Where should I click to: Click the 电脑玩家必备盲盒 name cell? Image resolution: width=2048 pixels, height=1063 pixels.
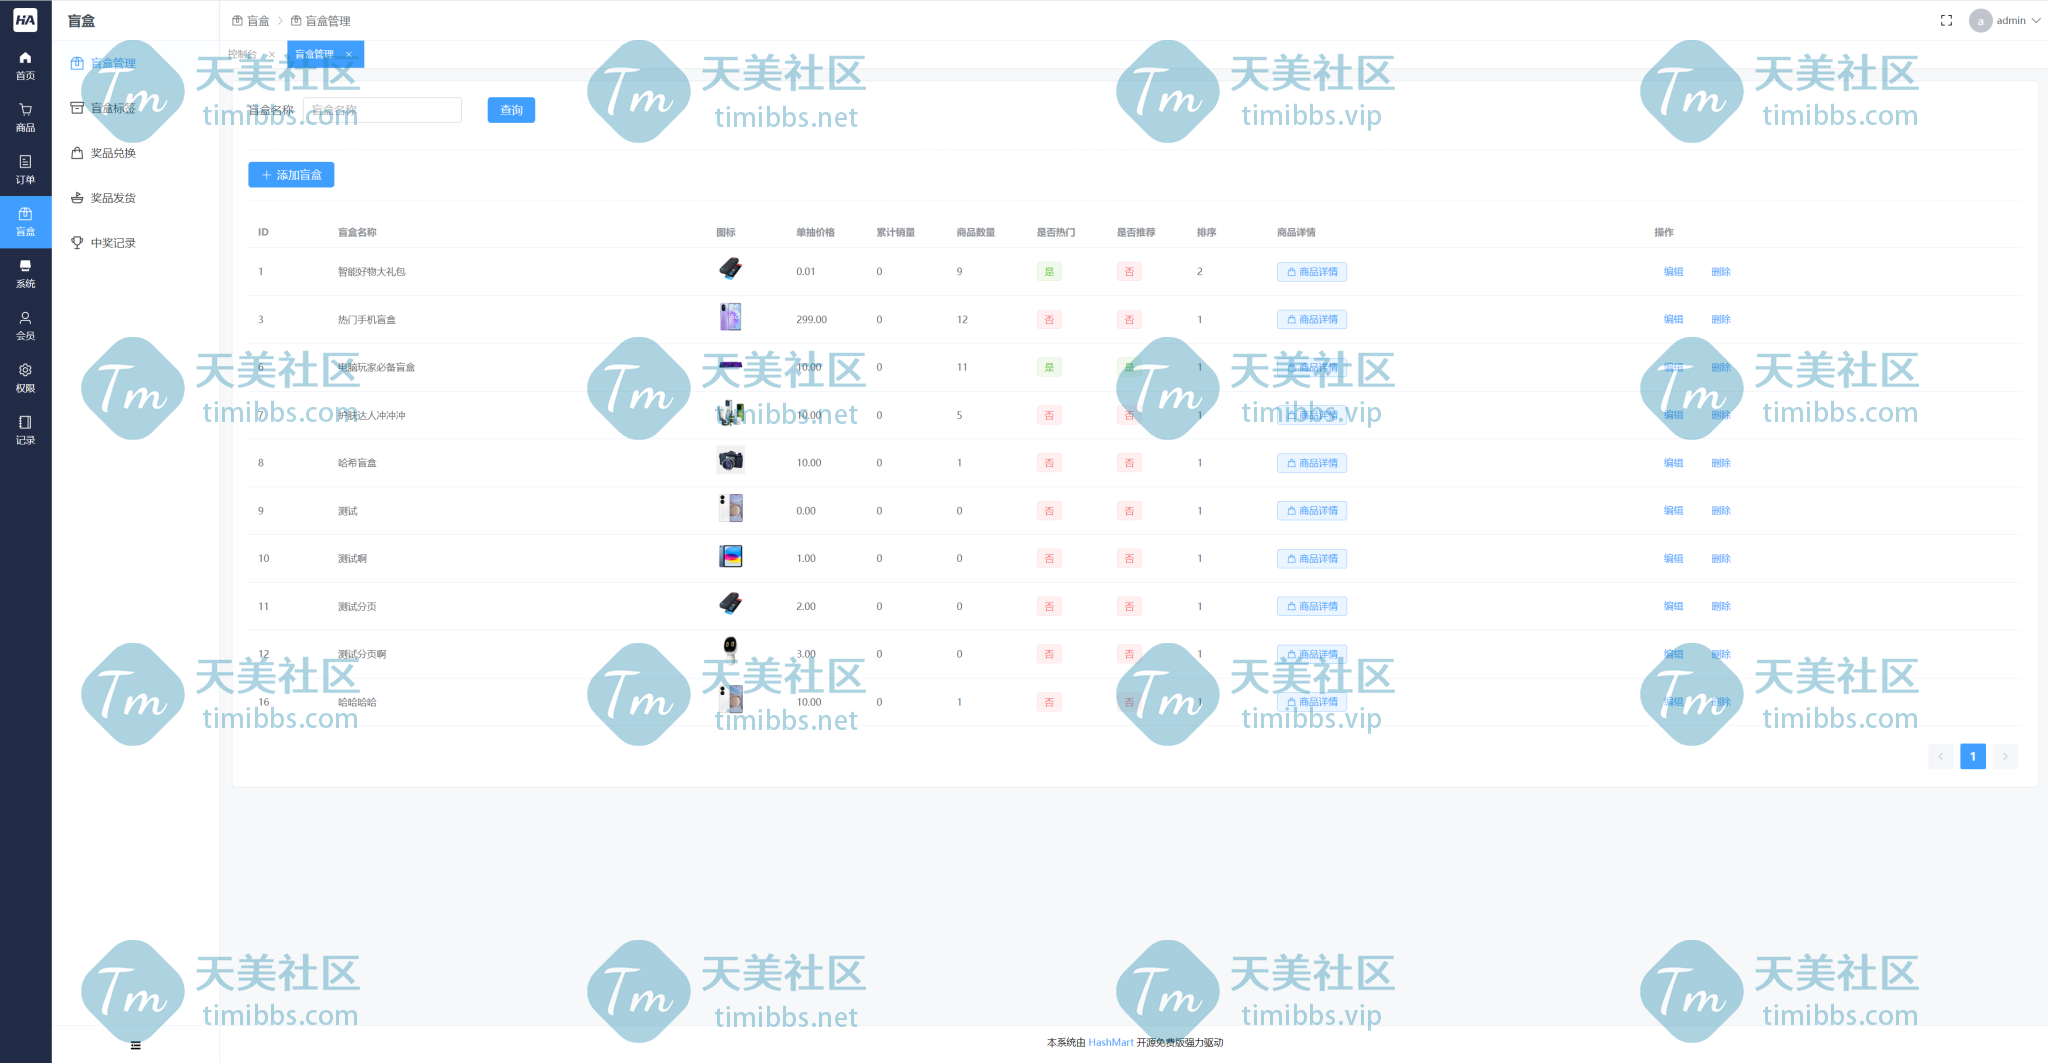(x=376, y=367)
